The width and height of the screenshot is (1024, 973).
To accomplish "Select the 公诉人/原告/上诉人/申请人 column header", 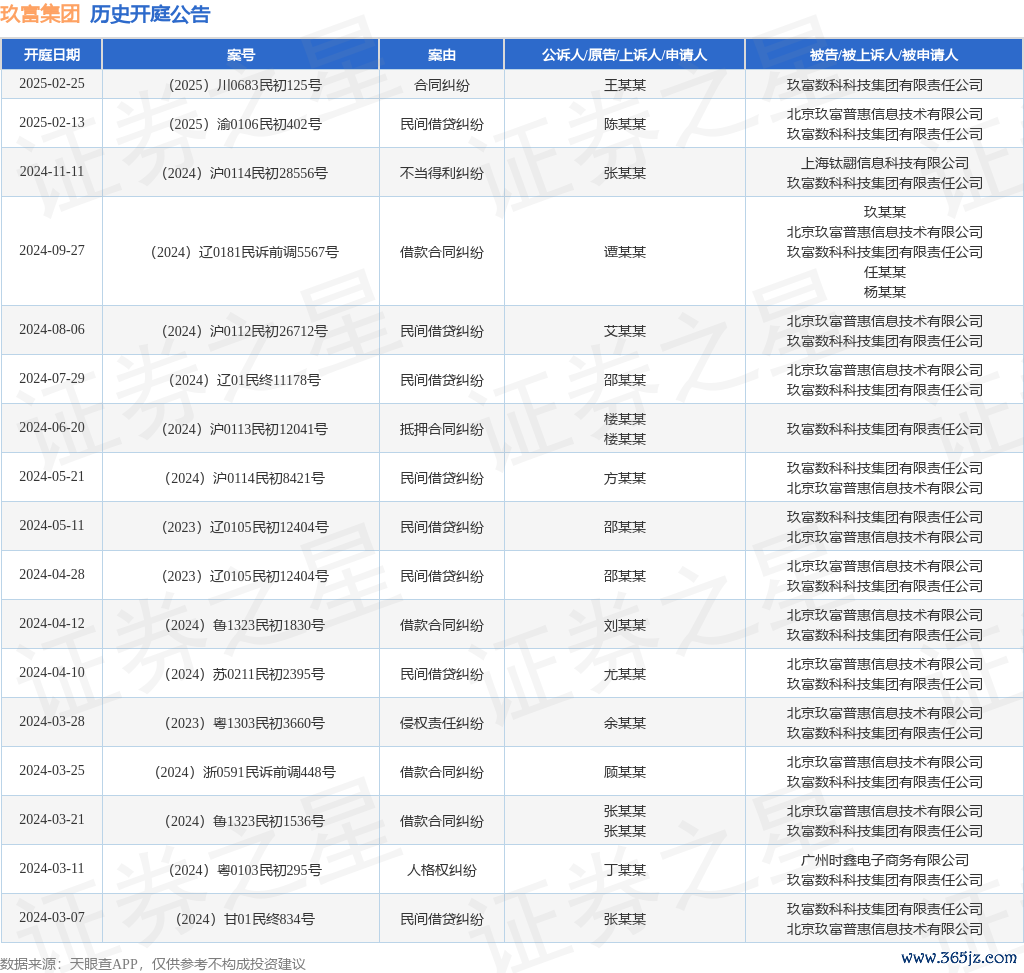I will tap(624, 55).
